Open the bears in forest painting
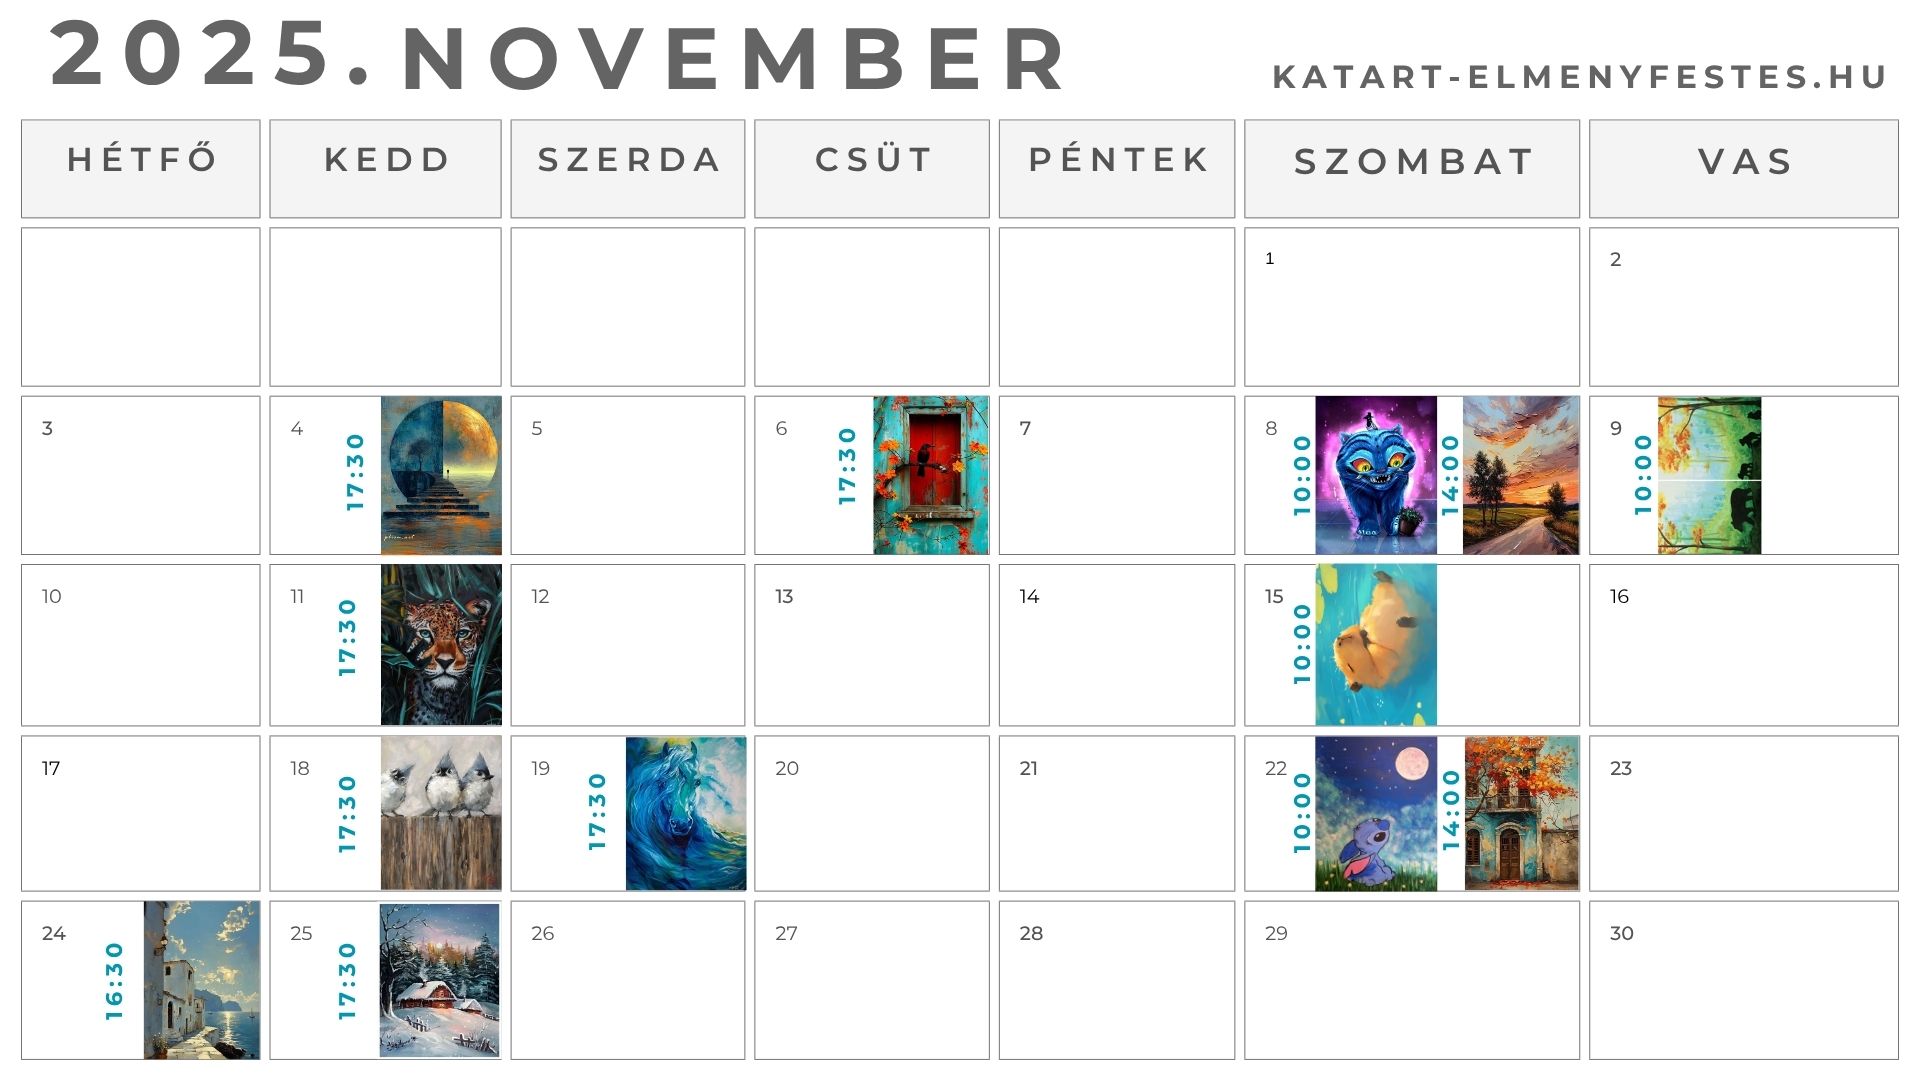The width and height of the screenshot is (1920, 1080). [1709, 475]
